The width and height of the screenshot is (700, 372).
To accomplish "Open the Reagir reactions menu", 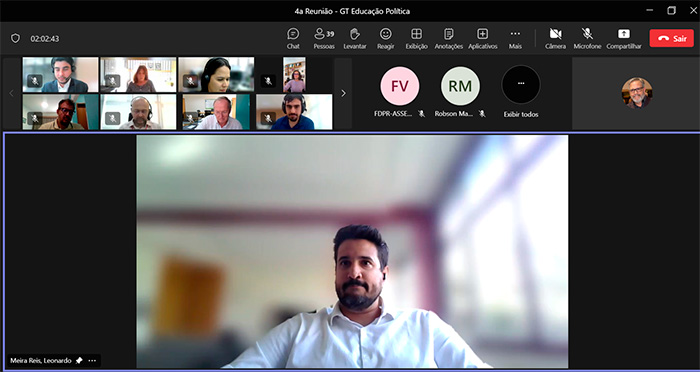I will tap(386, 38).
